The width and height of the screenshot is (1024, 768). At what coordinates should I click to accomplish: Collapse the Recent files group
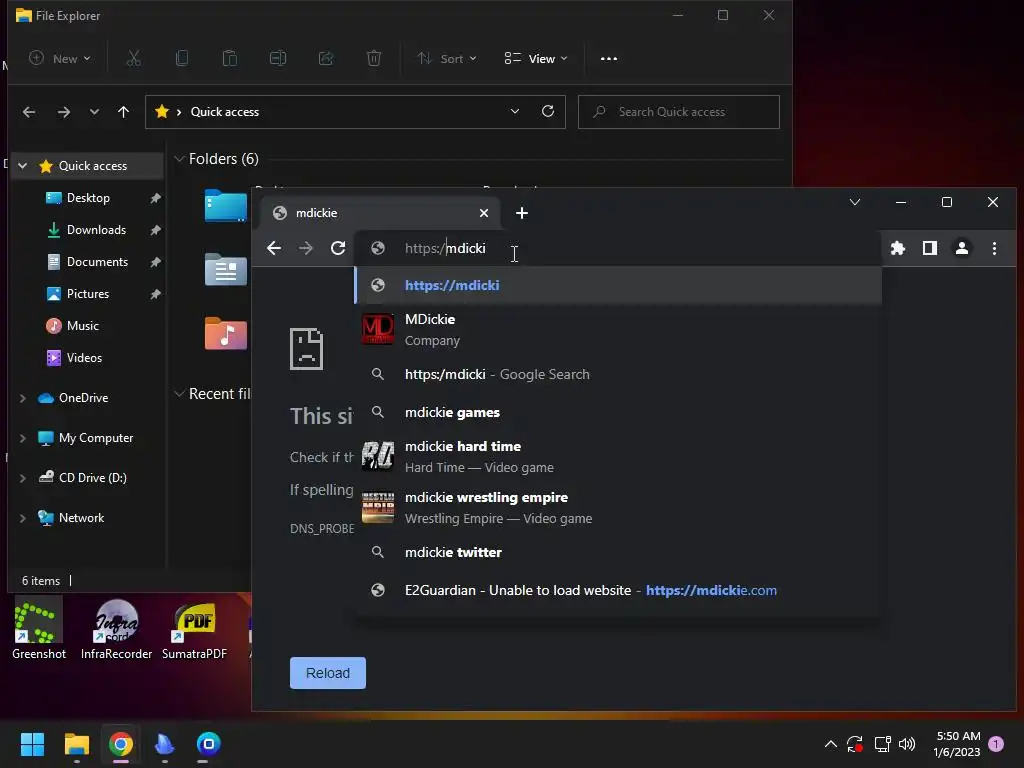[x=179, y=394]
